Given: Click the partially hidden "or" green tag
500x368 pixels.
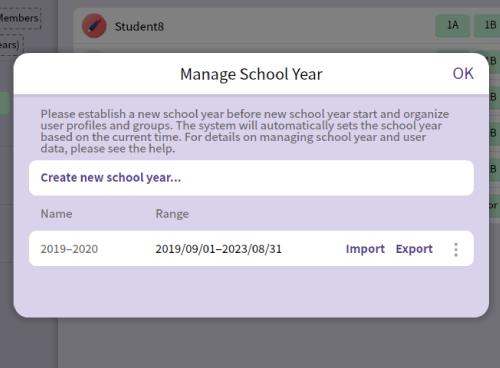Looking at the screenshot, I should (494, 205).
